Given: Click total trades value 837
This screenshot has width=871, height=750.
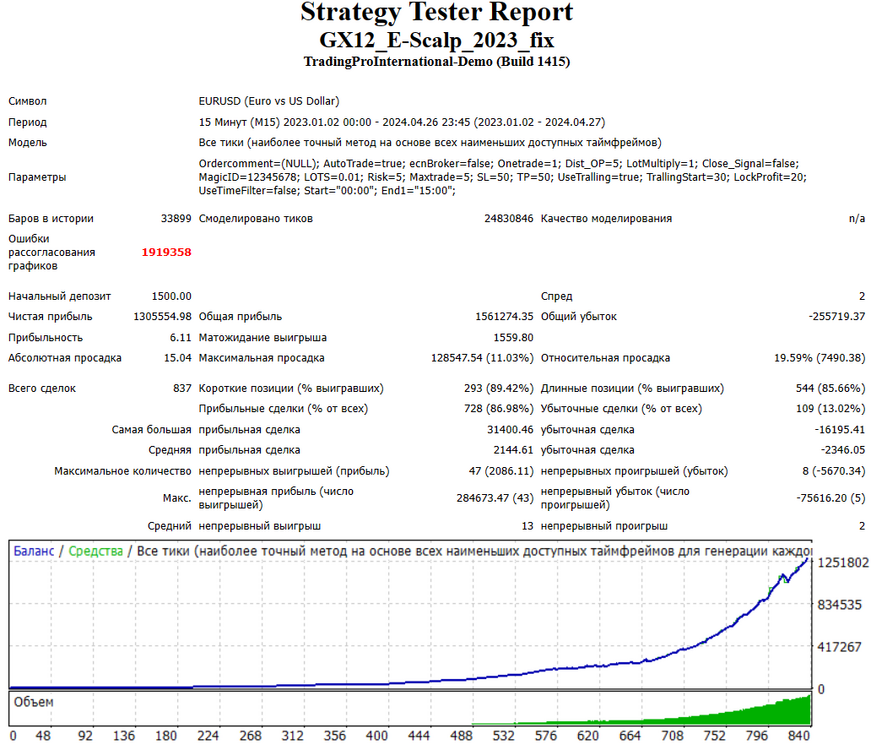Looking at the screenshot, I should coord(182,388).
